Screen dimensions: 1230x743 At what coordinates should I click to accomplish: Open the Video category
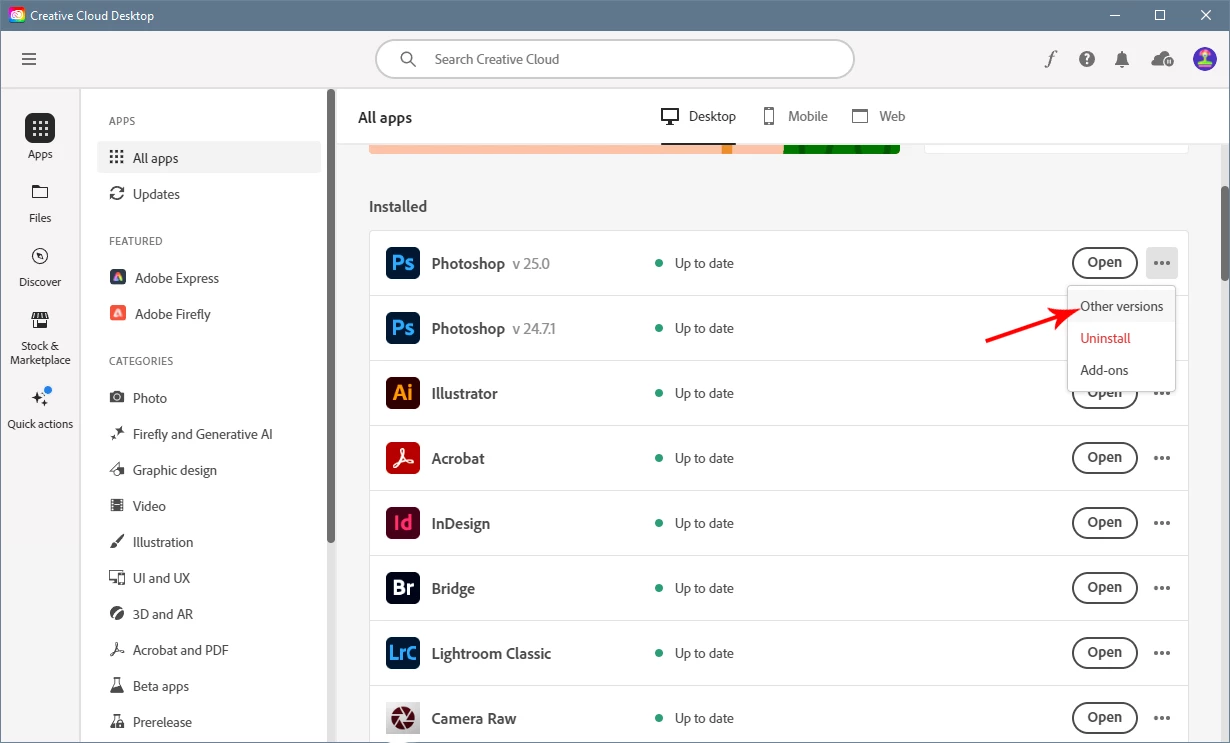point(209,506)
